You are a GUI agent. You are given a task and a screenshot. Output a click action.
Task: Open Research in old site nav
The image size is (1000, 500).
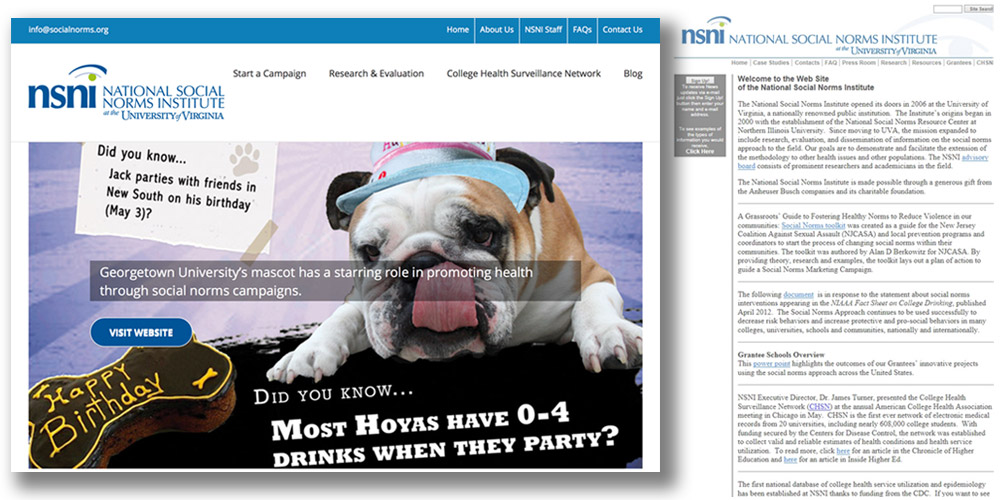(893, 63)
